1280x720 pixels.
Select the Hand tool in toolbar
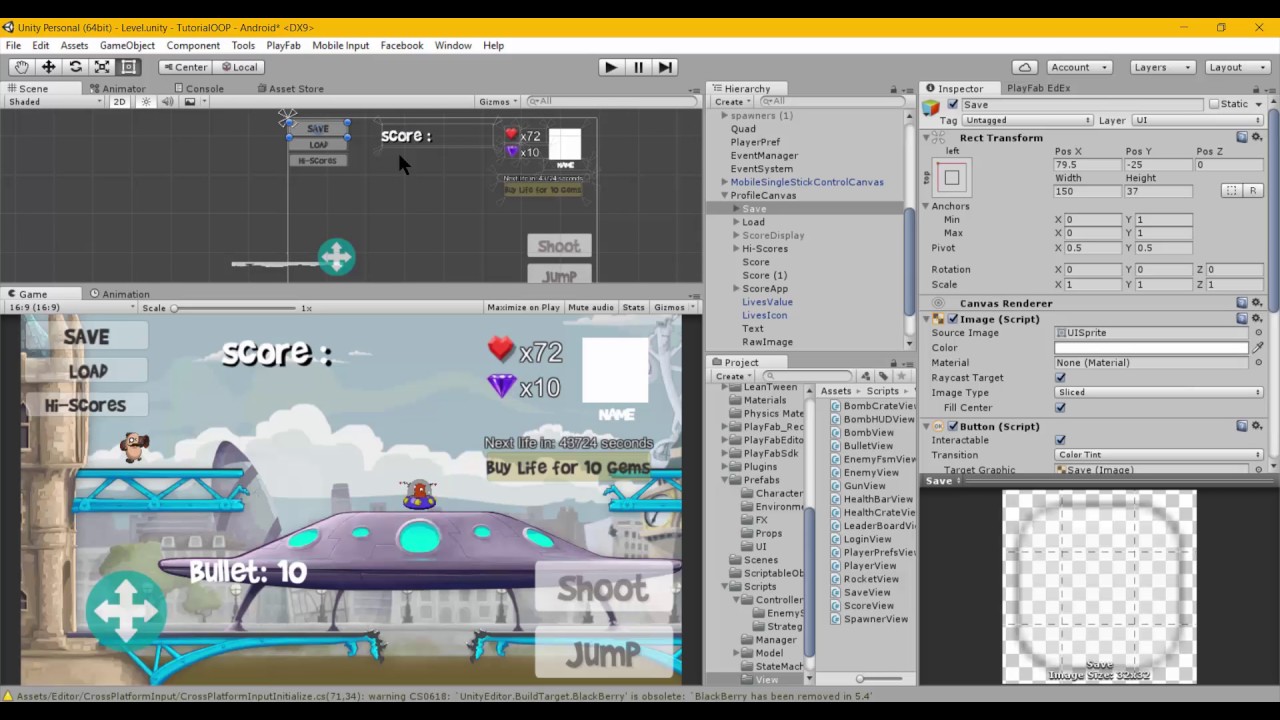21,67
